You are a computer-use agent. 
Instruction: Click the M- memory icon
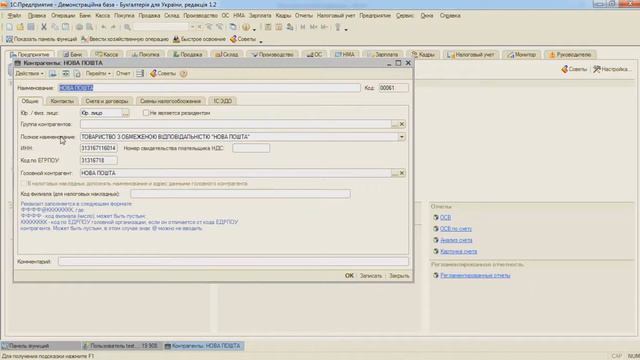point(324,27)
